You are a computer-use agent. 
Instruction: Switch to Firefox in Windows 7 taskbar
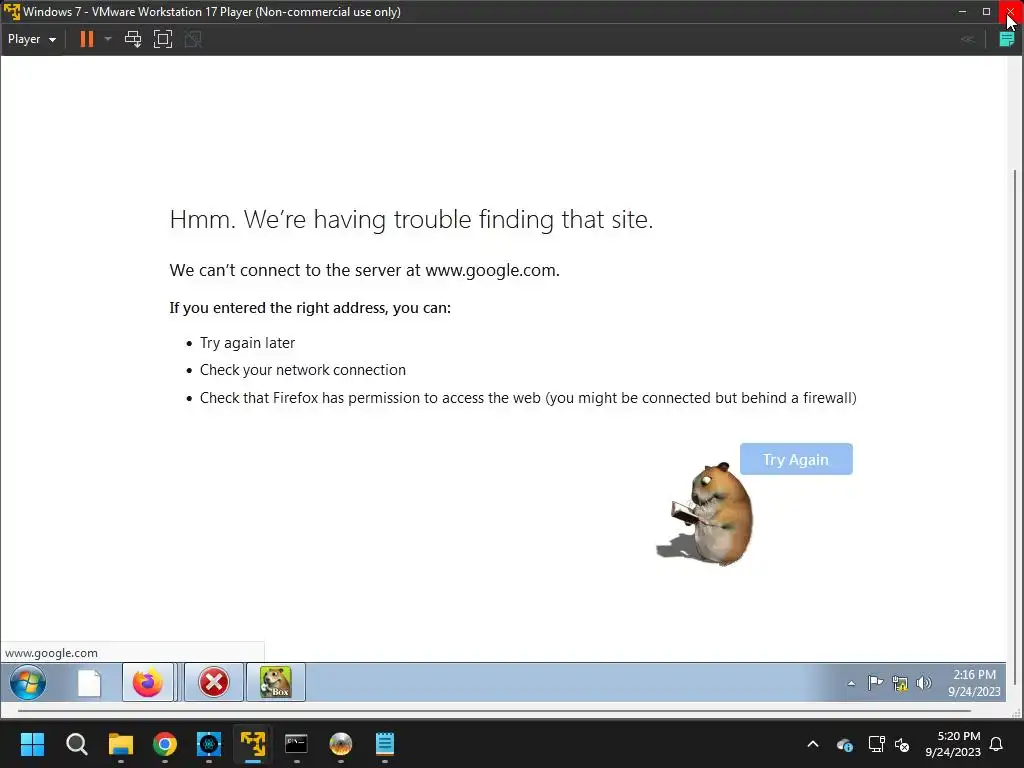point(148,682)
